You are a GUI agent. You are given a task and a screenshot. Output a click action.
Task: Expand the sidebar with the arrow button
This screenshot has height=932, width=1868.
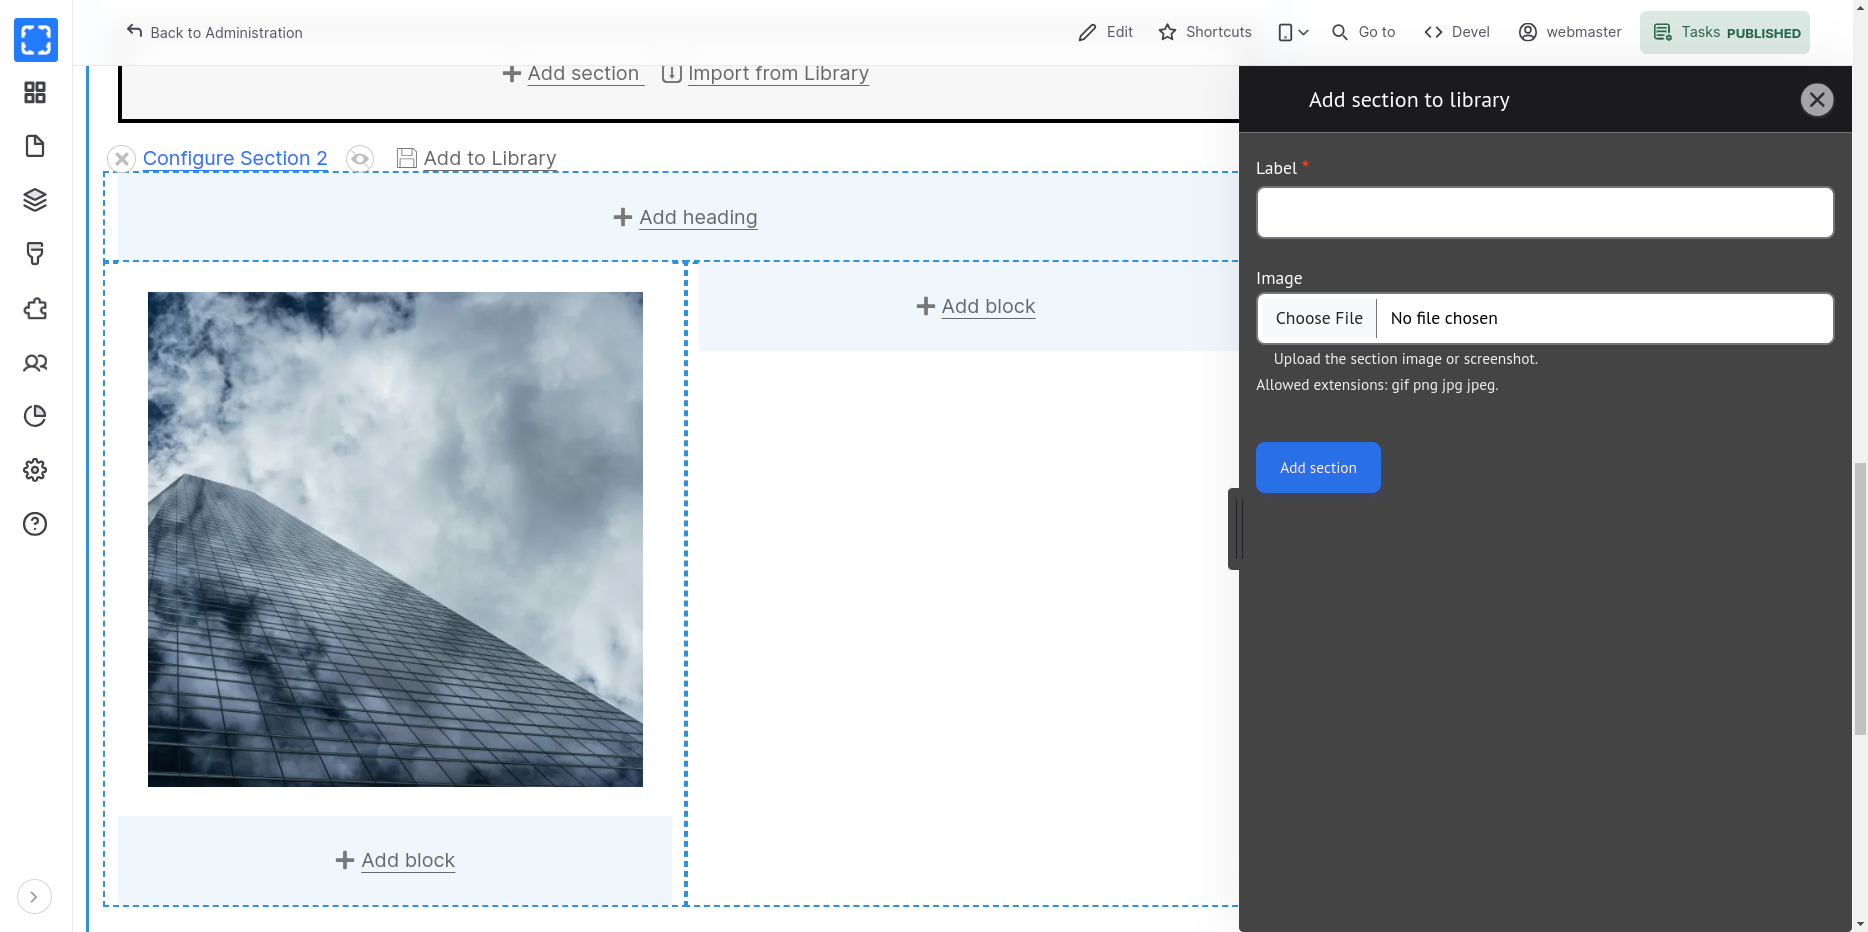point(34,897)
